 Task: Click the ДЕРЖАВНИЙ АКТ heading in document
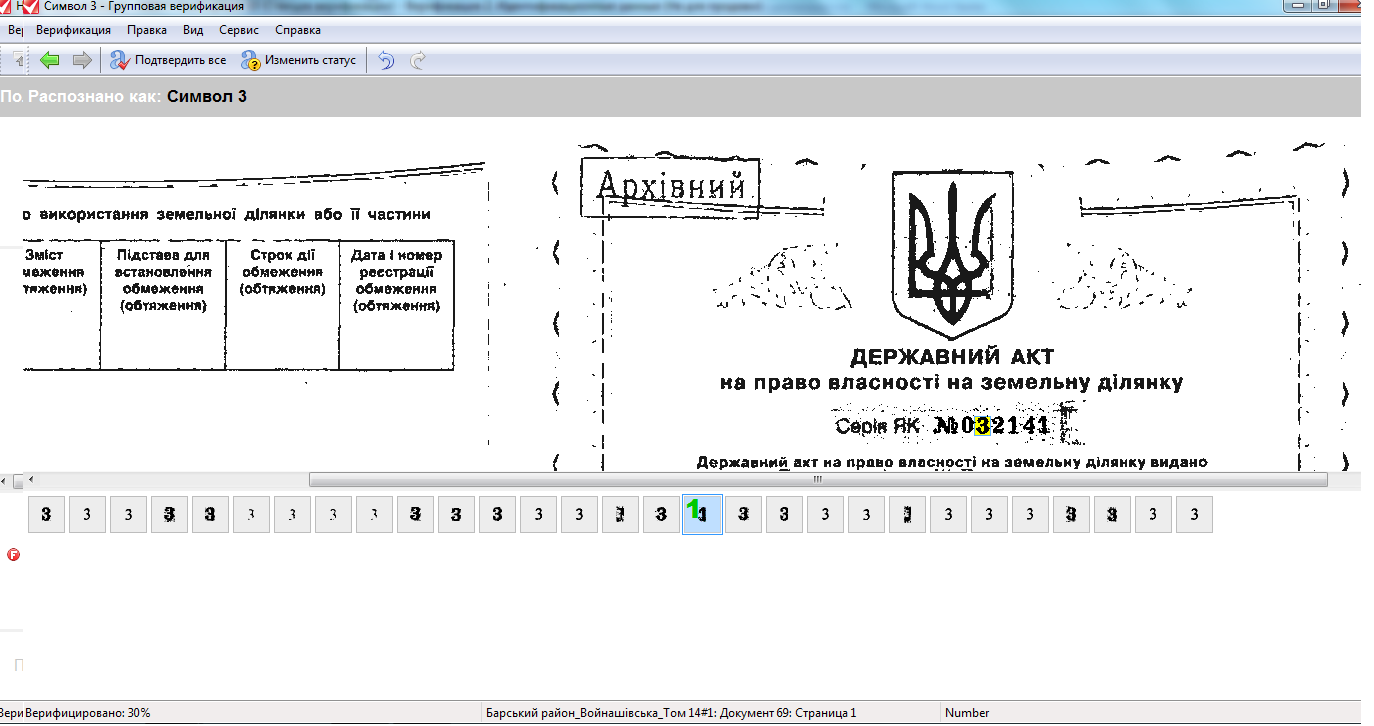coord(951,357)
